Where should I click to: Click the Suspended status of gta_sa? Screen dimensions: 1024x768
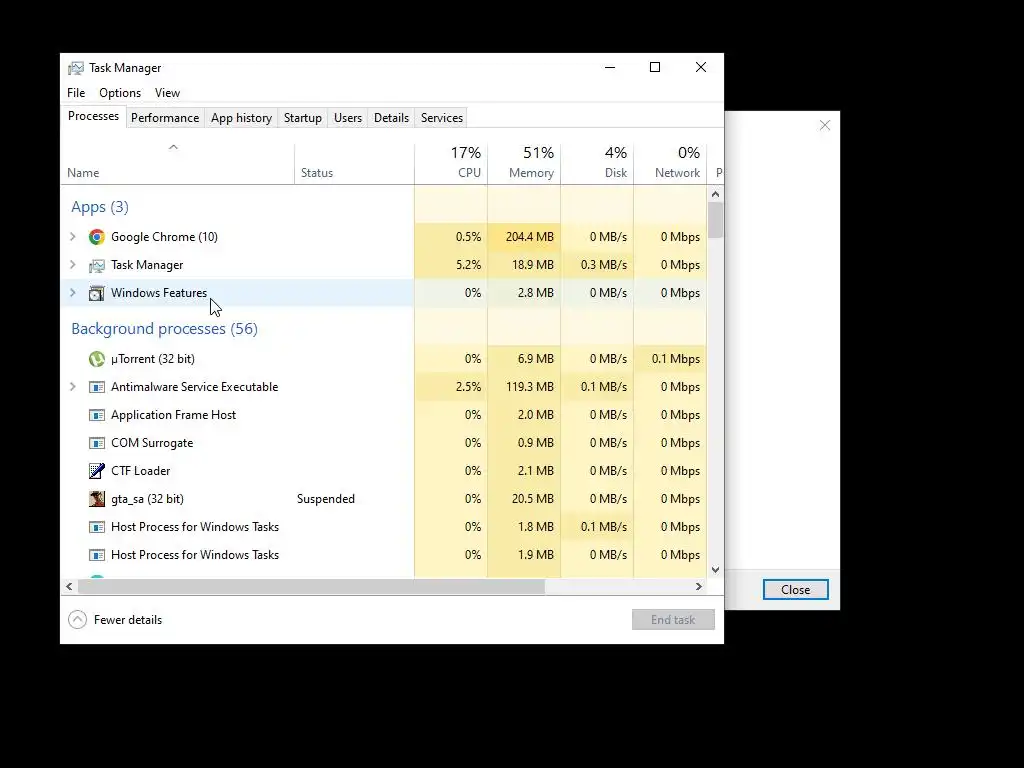click(x=326, y=499)
